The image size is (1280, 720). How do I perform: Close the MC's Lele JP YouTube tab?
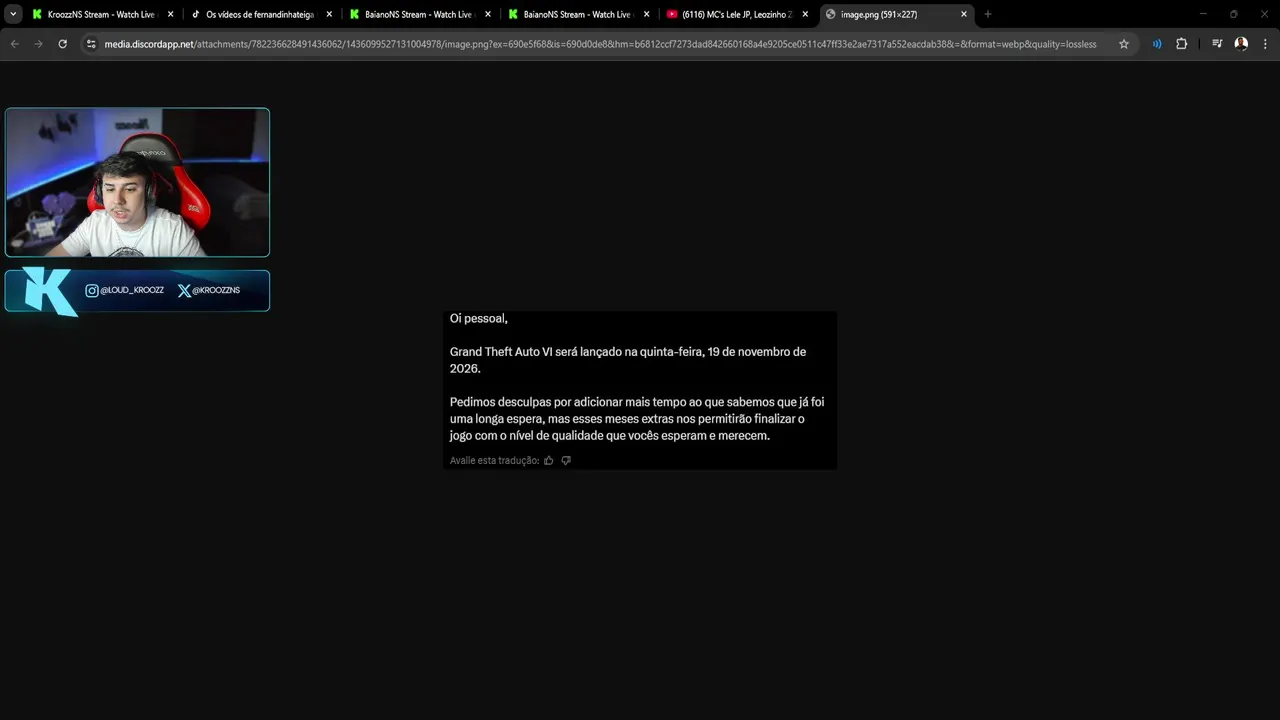805,15
